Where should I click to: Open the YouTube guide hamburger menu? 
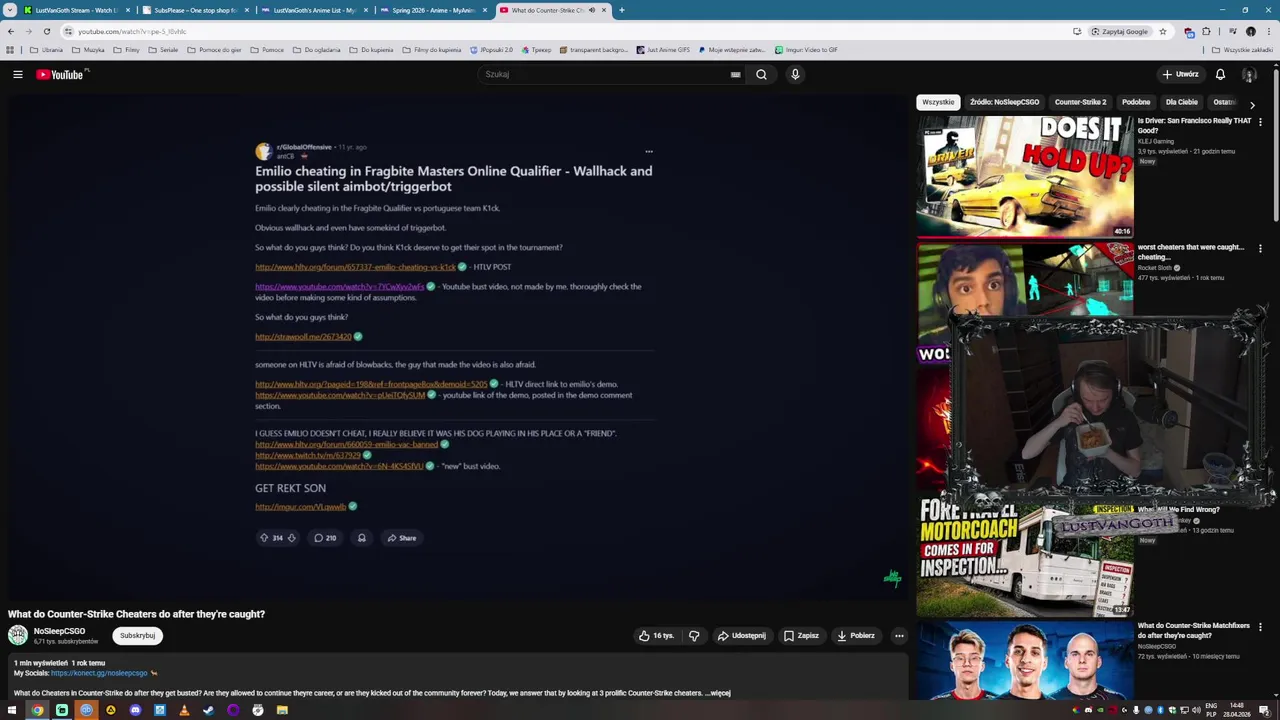coord(17,74)
